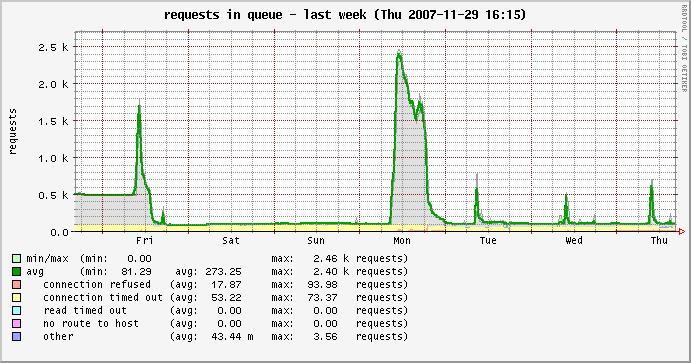Screen dimensions: 691x363
Task: Click the '2.5 k' y-axis value
Action: coord(53,47)
